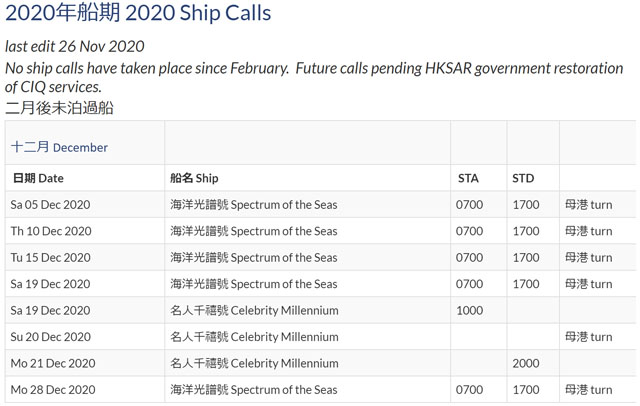The image size is (640, 406).
Task: Click the 'Sa 05 Dec 2020' date cell
Action: coord(51,204)
